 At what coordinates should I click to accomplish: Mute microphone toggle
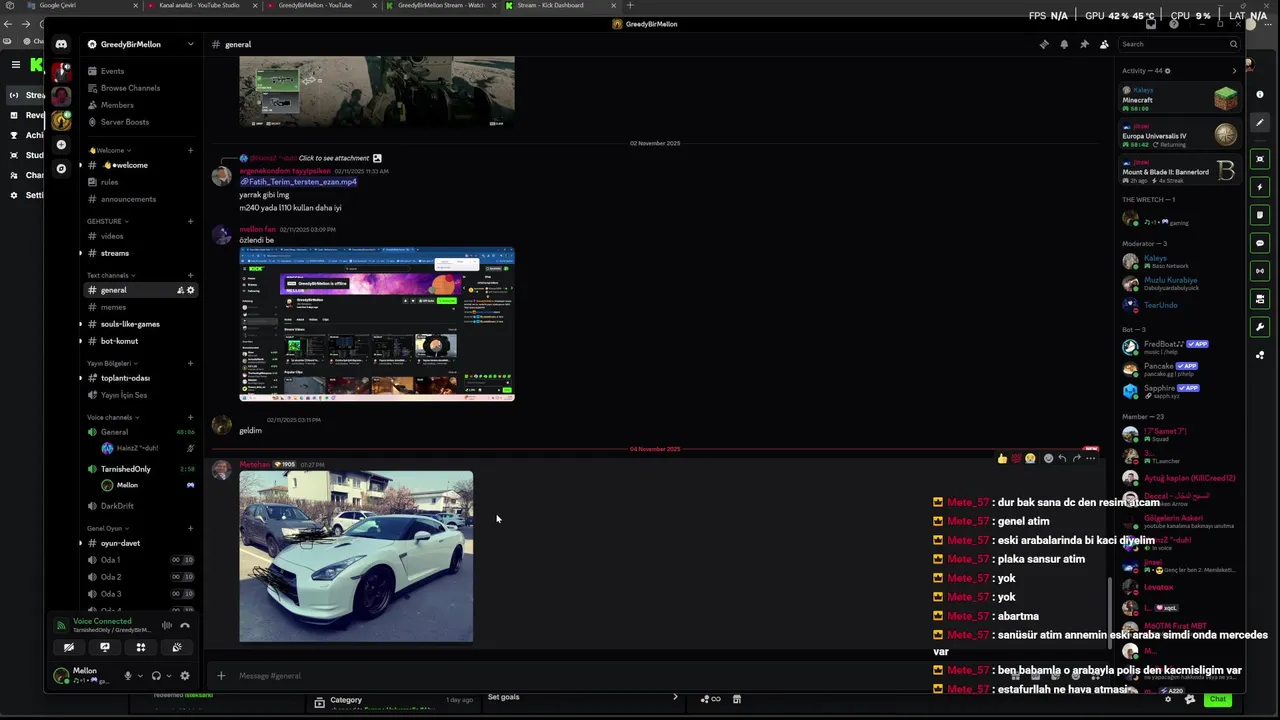coord(127,676)
